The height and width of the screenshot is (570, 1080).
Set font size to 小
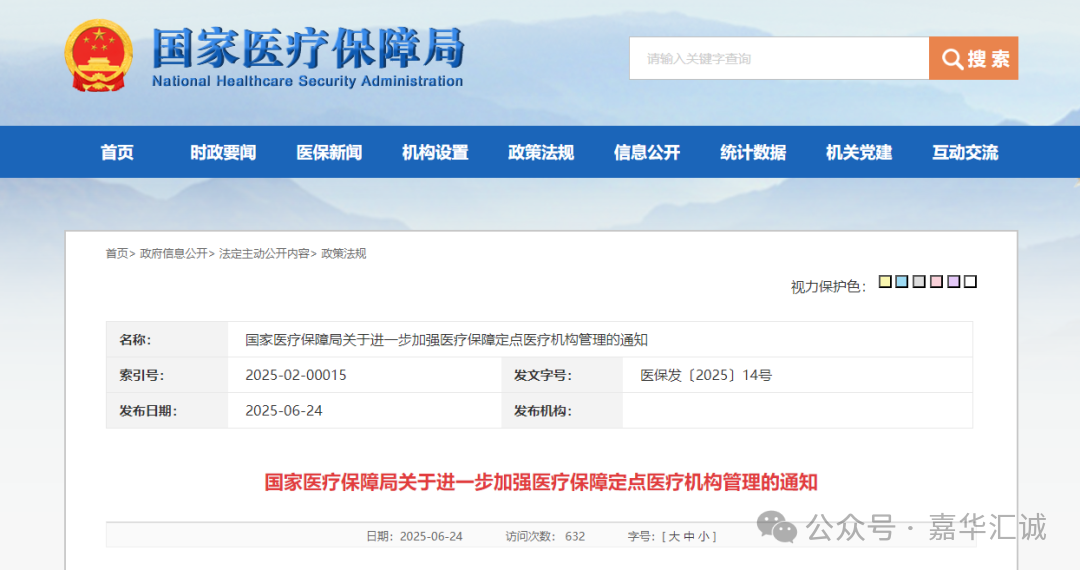pyautogui.click(x=703, y=536)
